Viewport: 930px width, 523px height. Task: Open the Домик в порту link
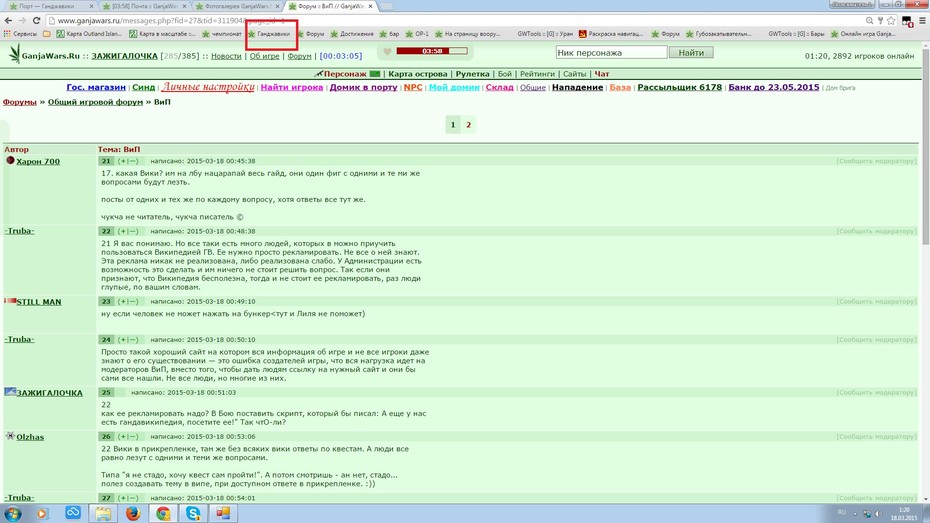(x=364, y=87)
